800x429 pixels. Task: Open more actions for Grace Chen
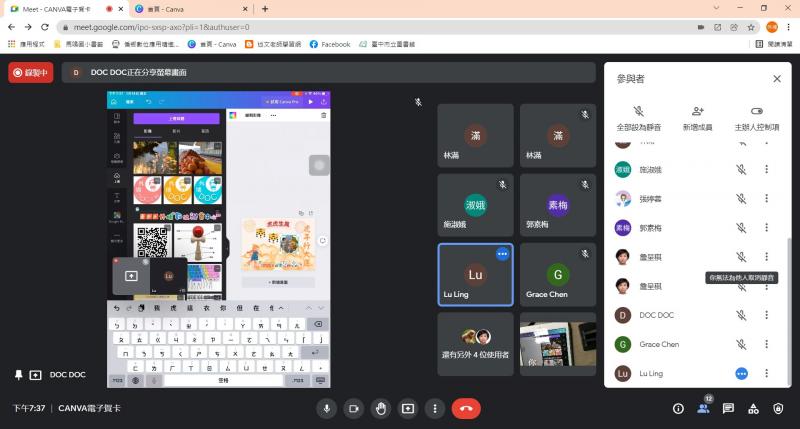pyautogui.click(x=766, y=344)
